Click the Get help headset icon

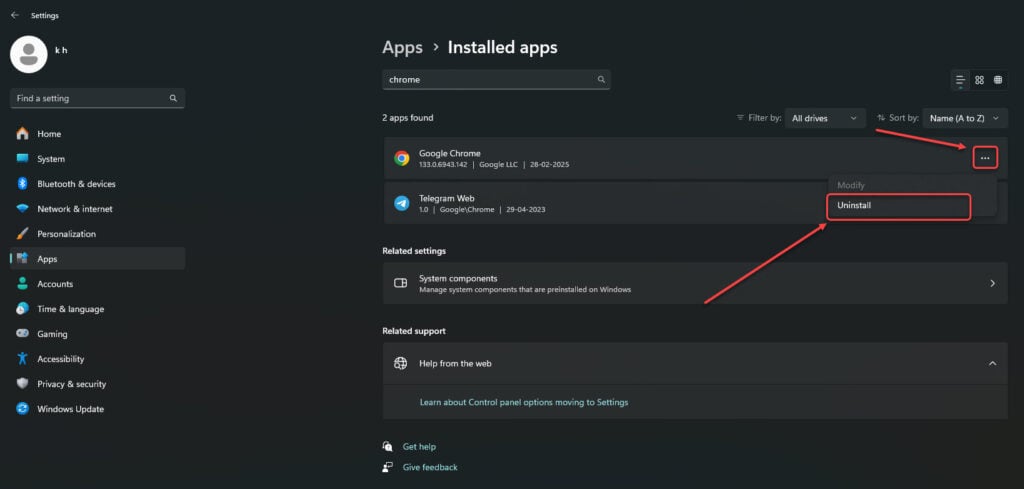[388, 447]
